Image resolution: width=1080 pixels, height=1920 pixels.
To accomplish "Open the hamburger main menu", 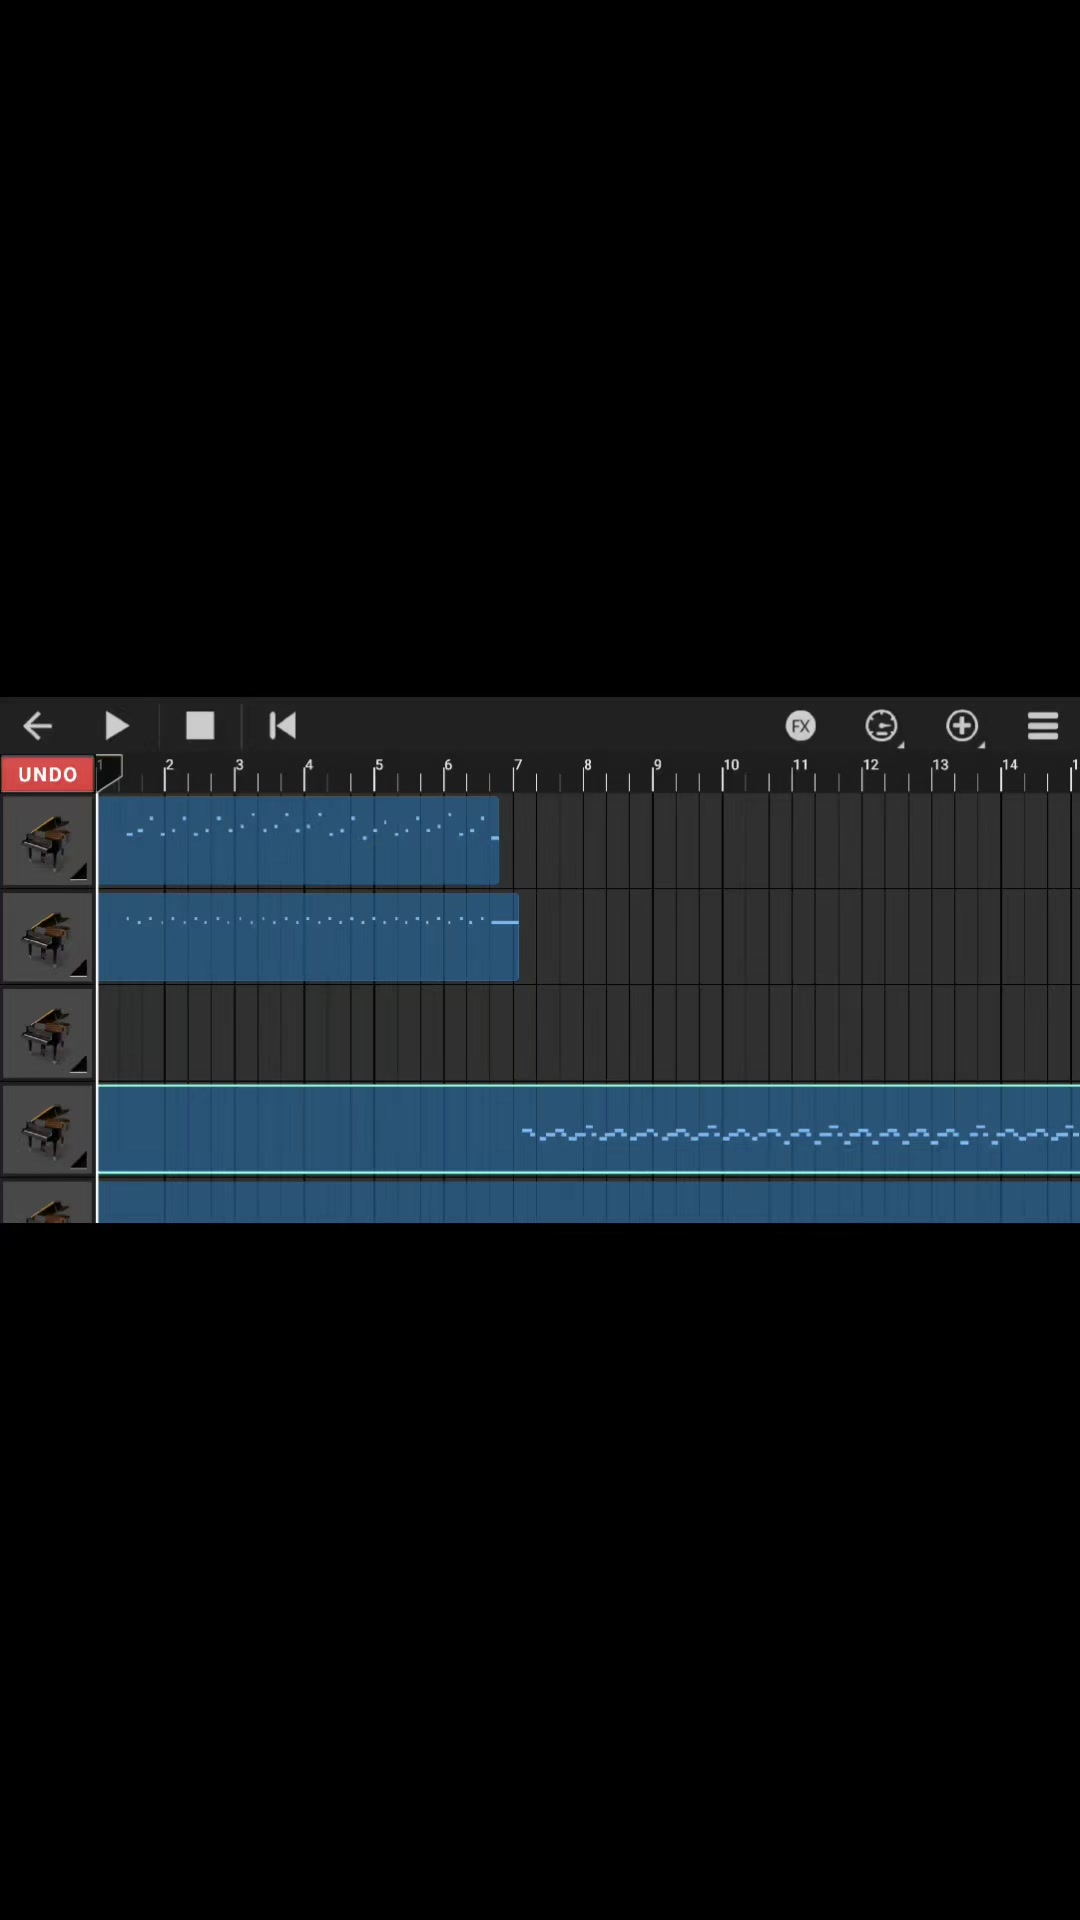I will pos(1043,725).
